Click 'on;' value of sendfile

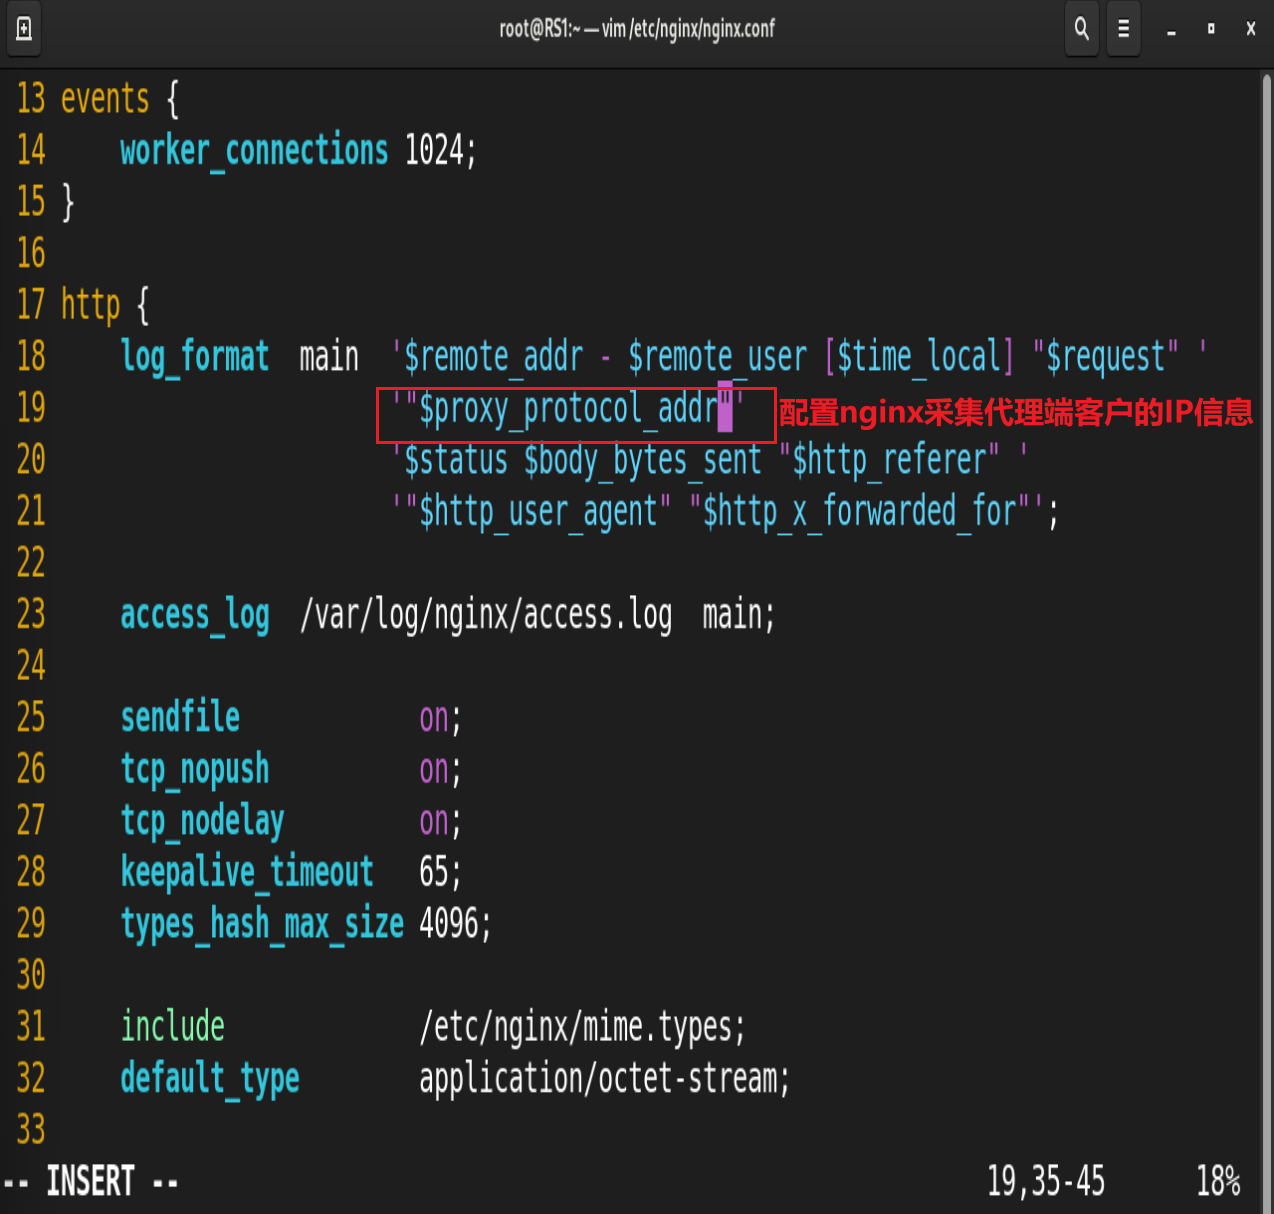440,718
